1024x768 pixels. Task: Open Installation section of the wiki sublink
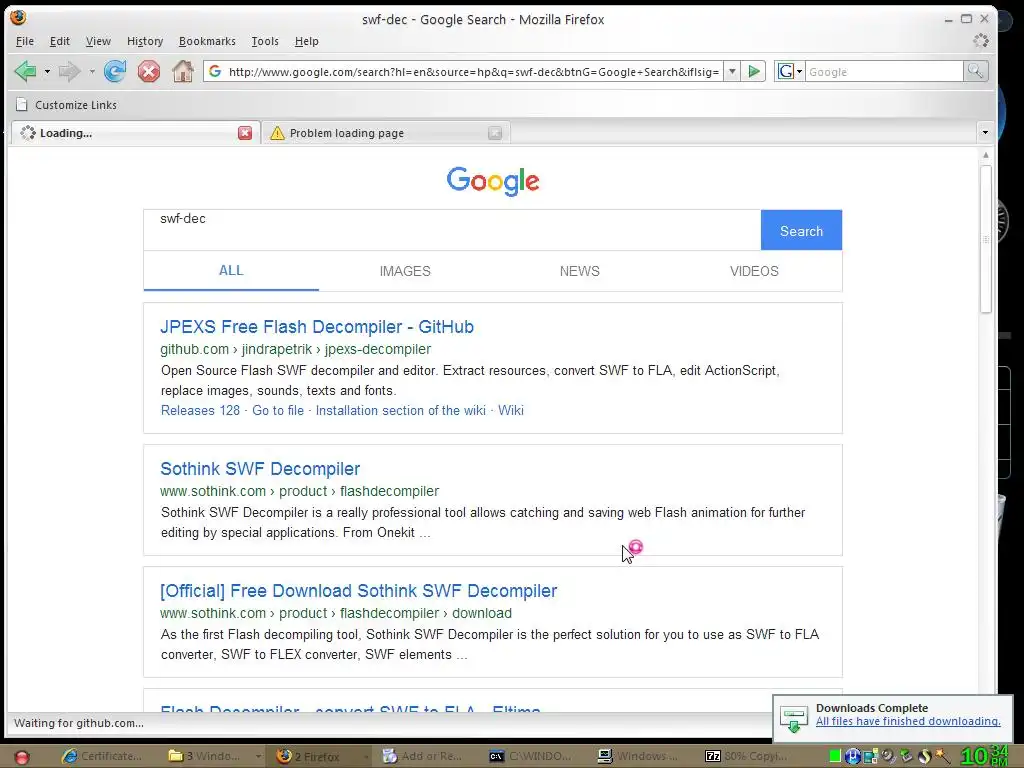click(x=400, y=410)
